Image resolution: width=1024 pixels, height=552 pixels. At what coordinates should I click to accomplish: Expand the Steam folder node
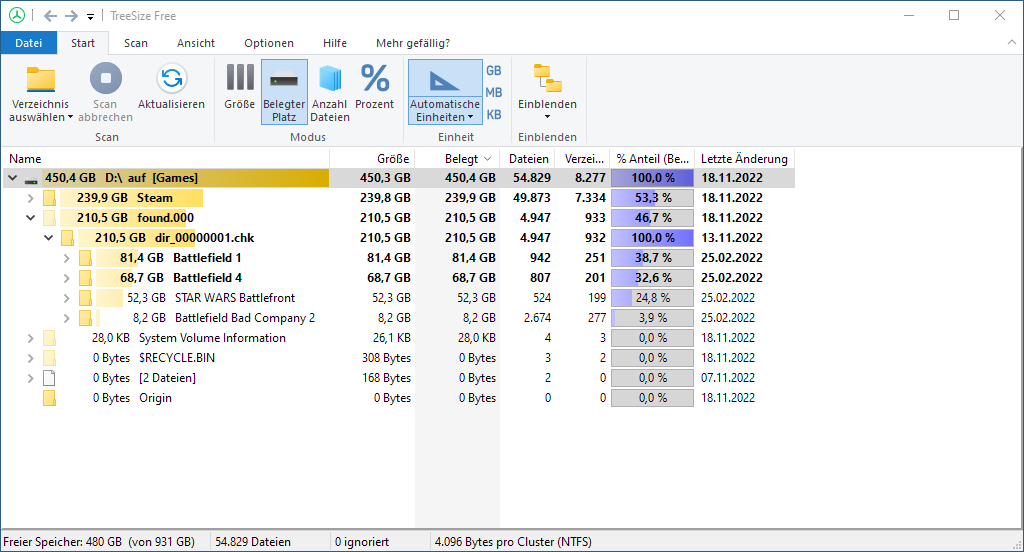coord(31,198)
